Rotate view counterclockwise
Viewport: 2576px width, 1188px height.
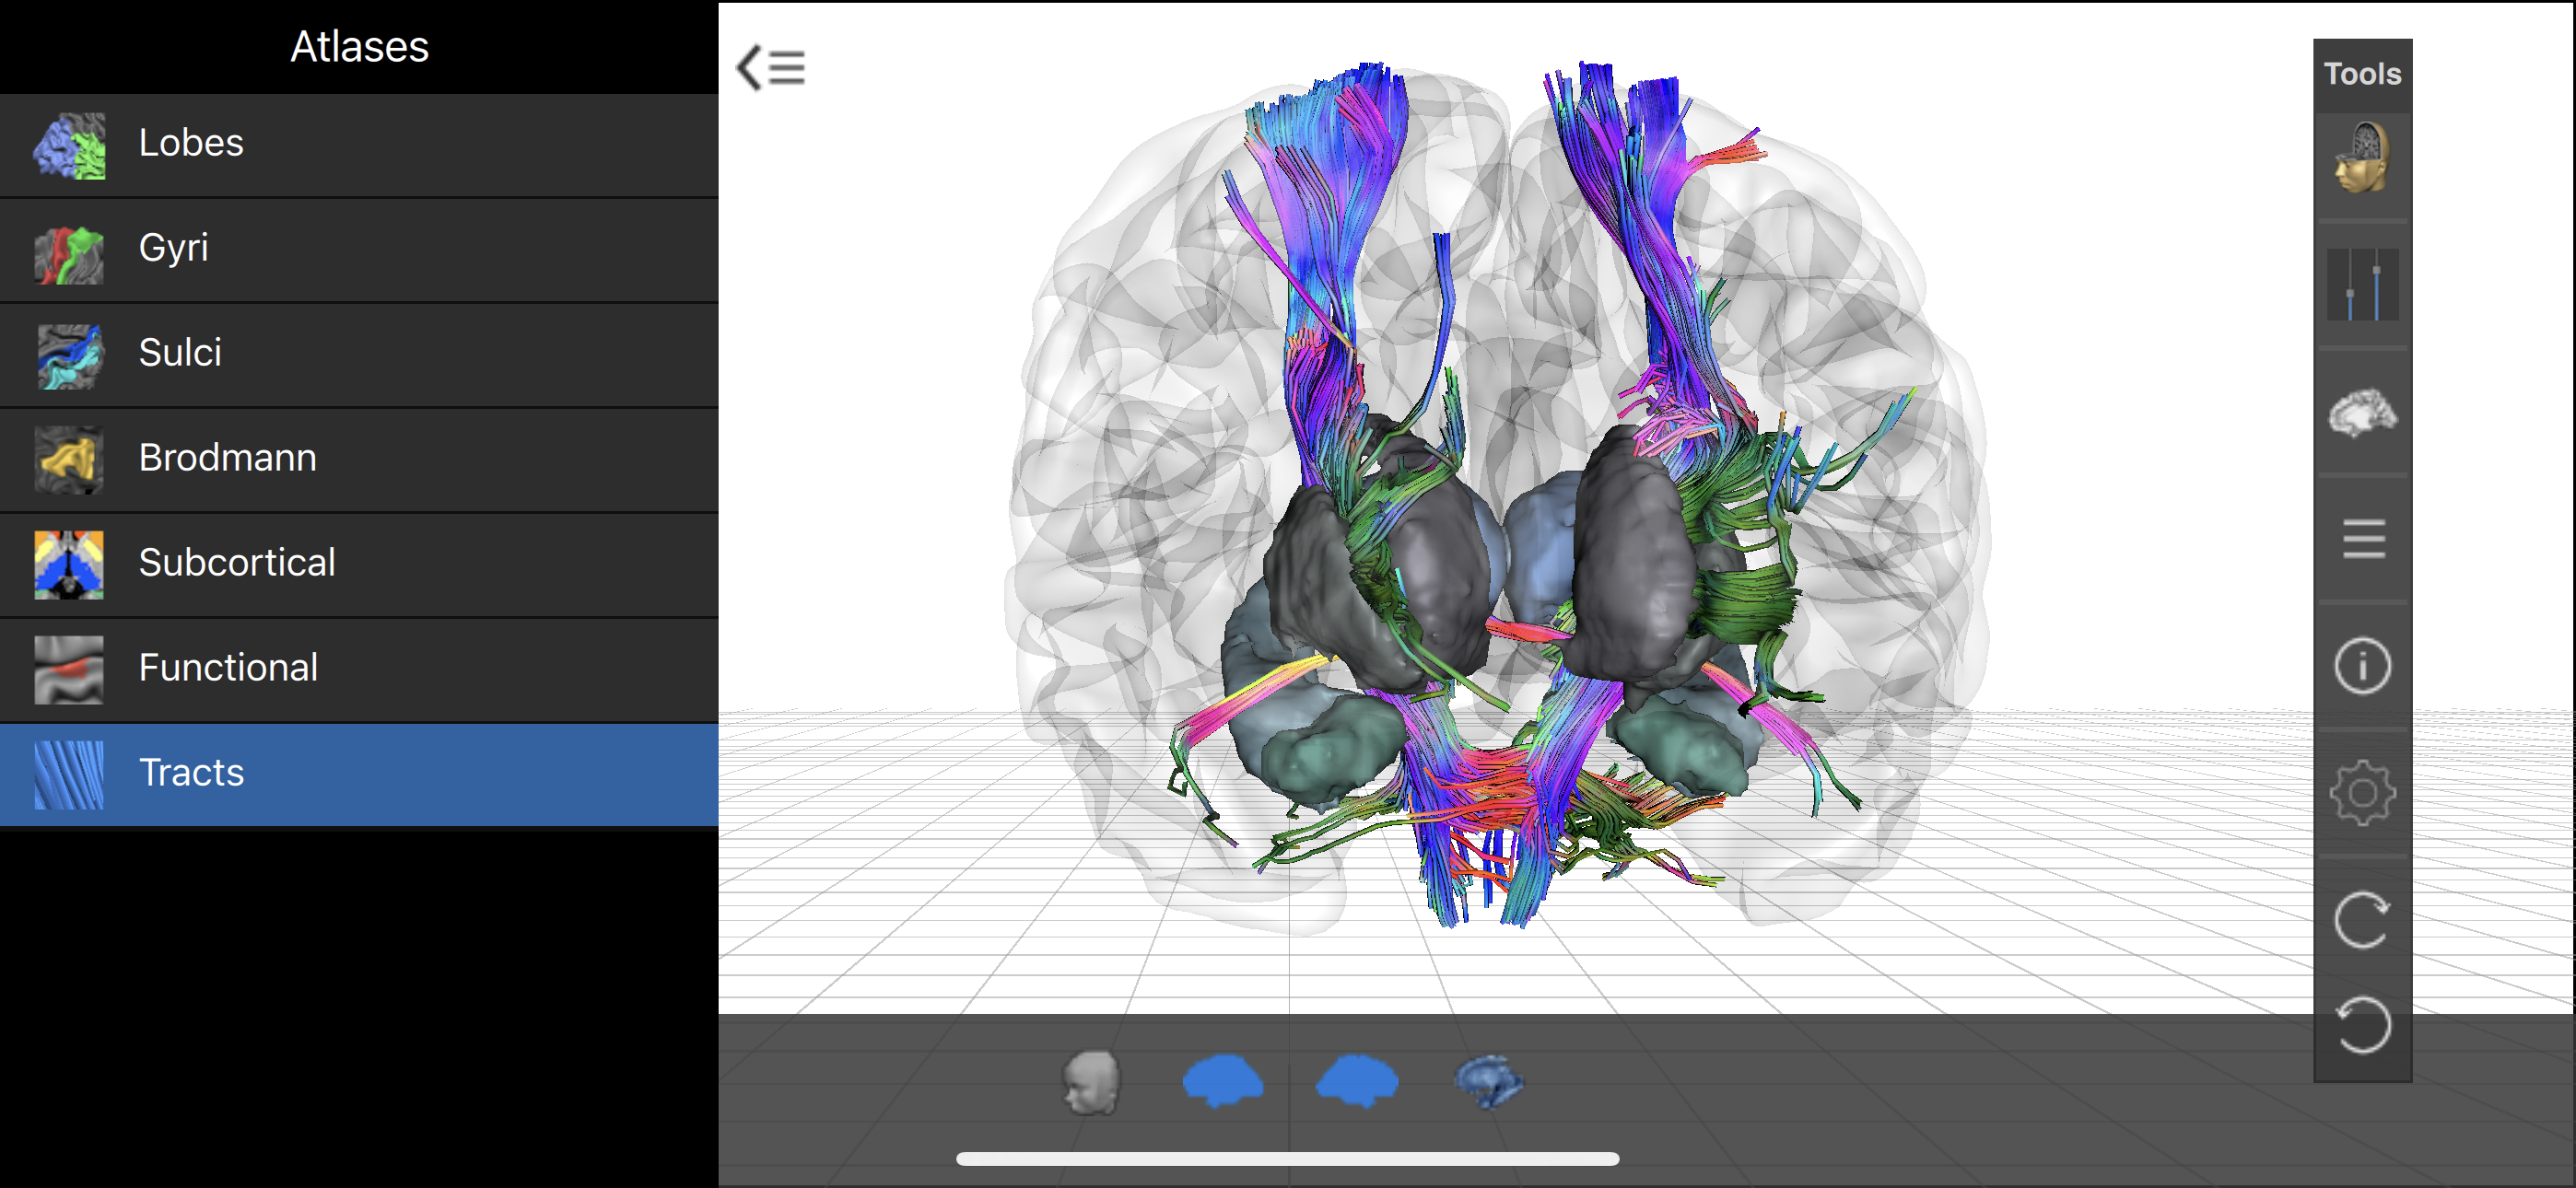tap(2362, 1025)
